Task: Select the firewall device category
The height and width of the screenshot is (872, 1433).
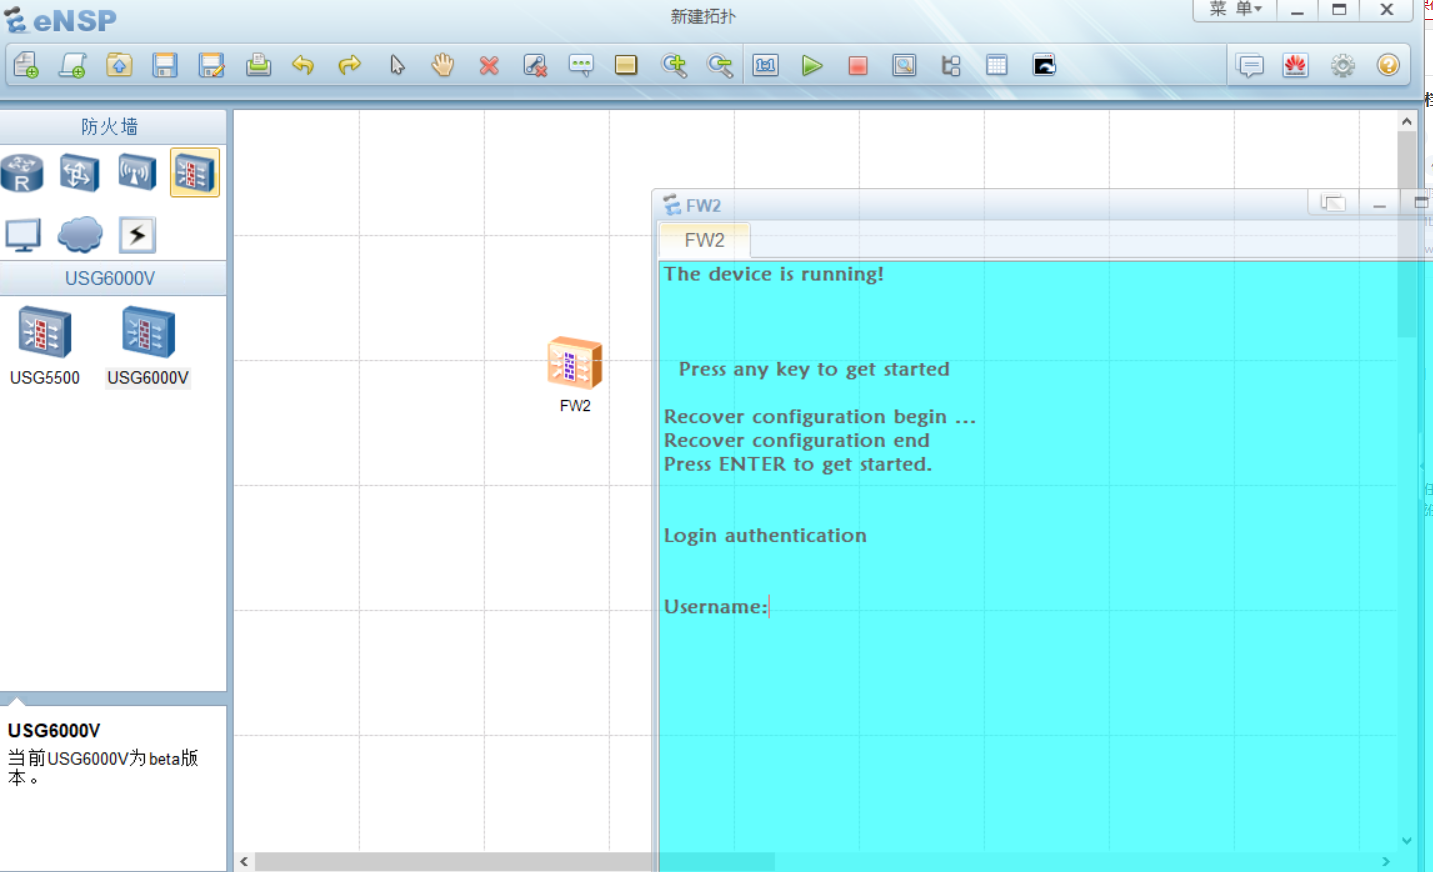Action: (x=194, y=173)
